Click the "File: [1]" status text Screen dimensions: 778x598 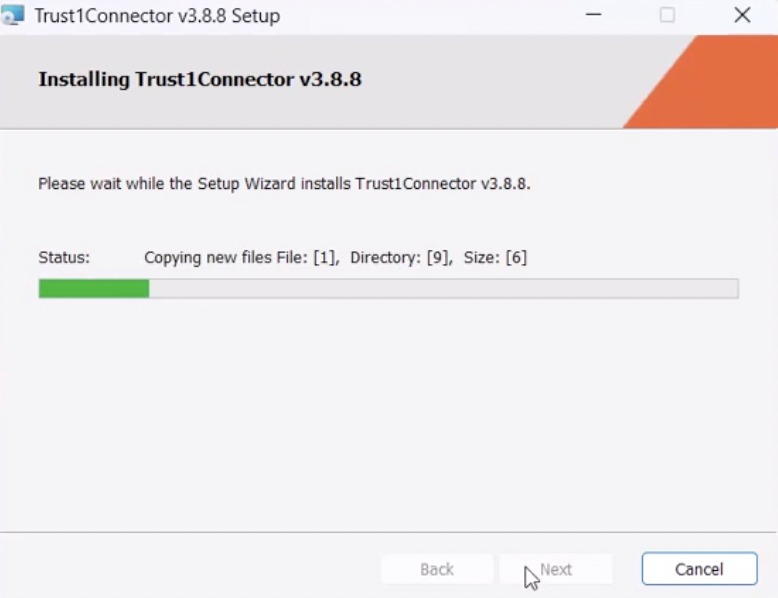308,258
